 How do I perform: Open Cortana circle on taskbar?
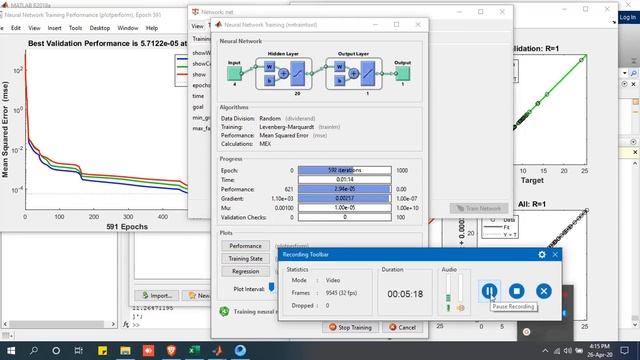click(x=56, y=351)
